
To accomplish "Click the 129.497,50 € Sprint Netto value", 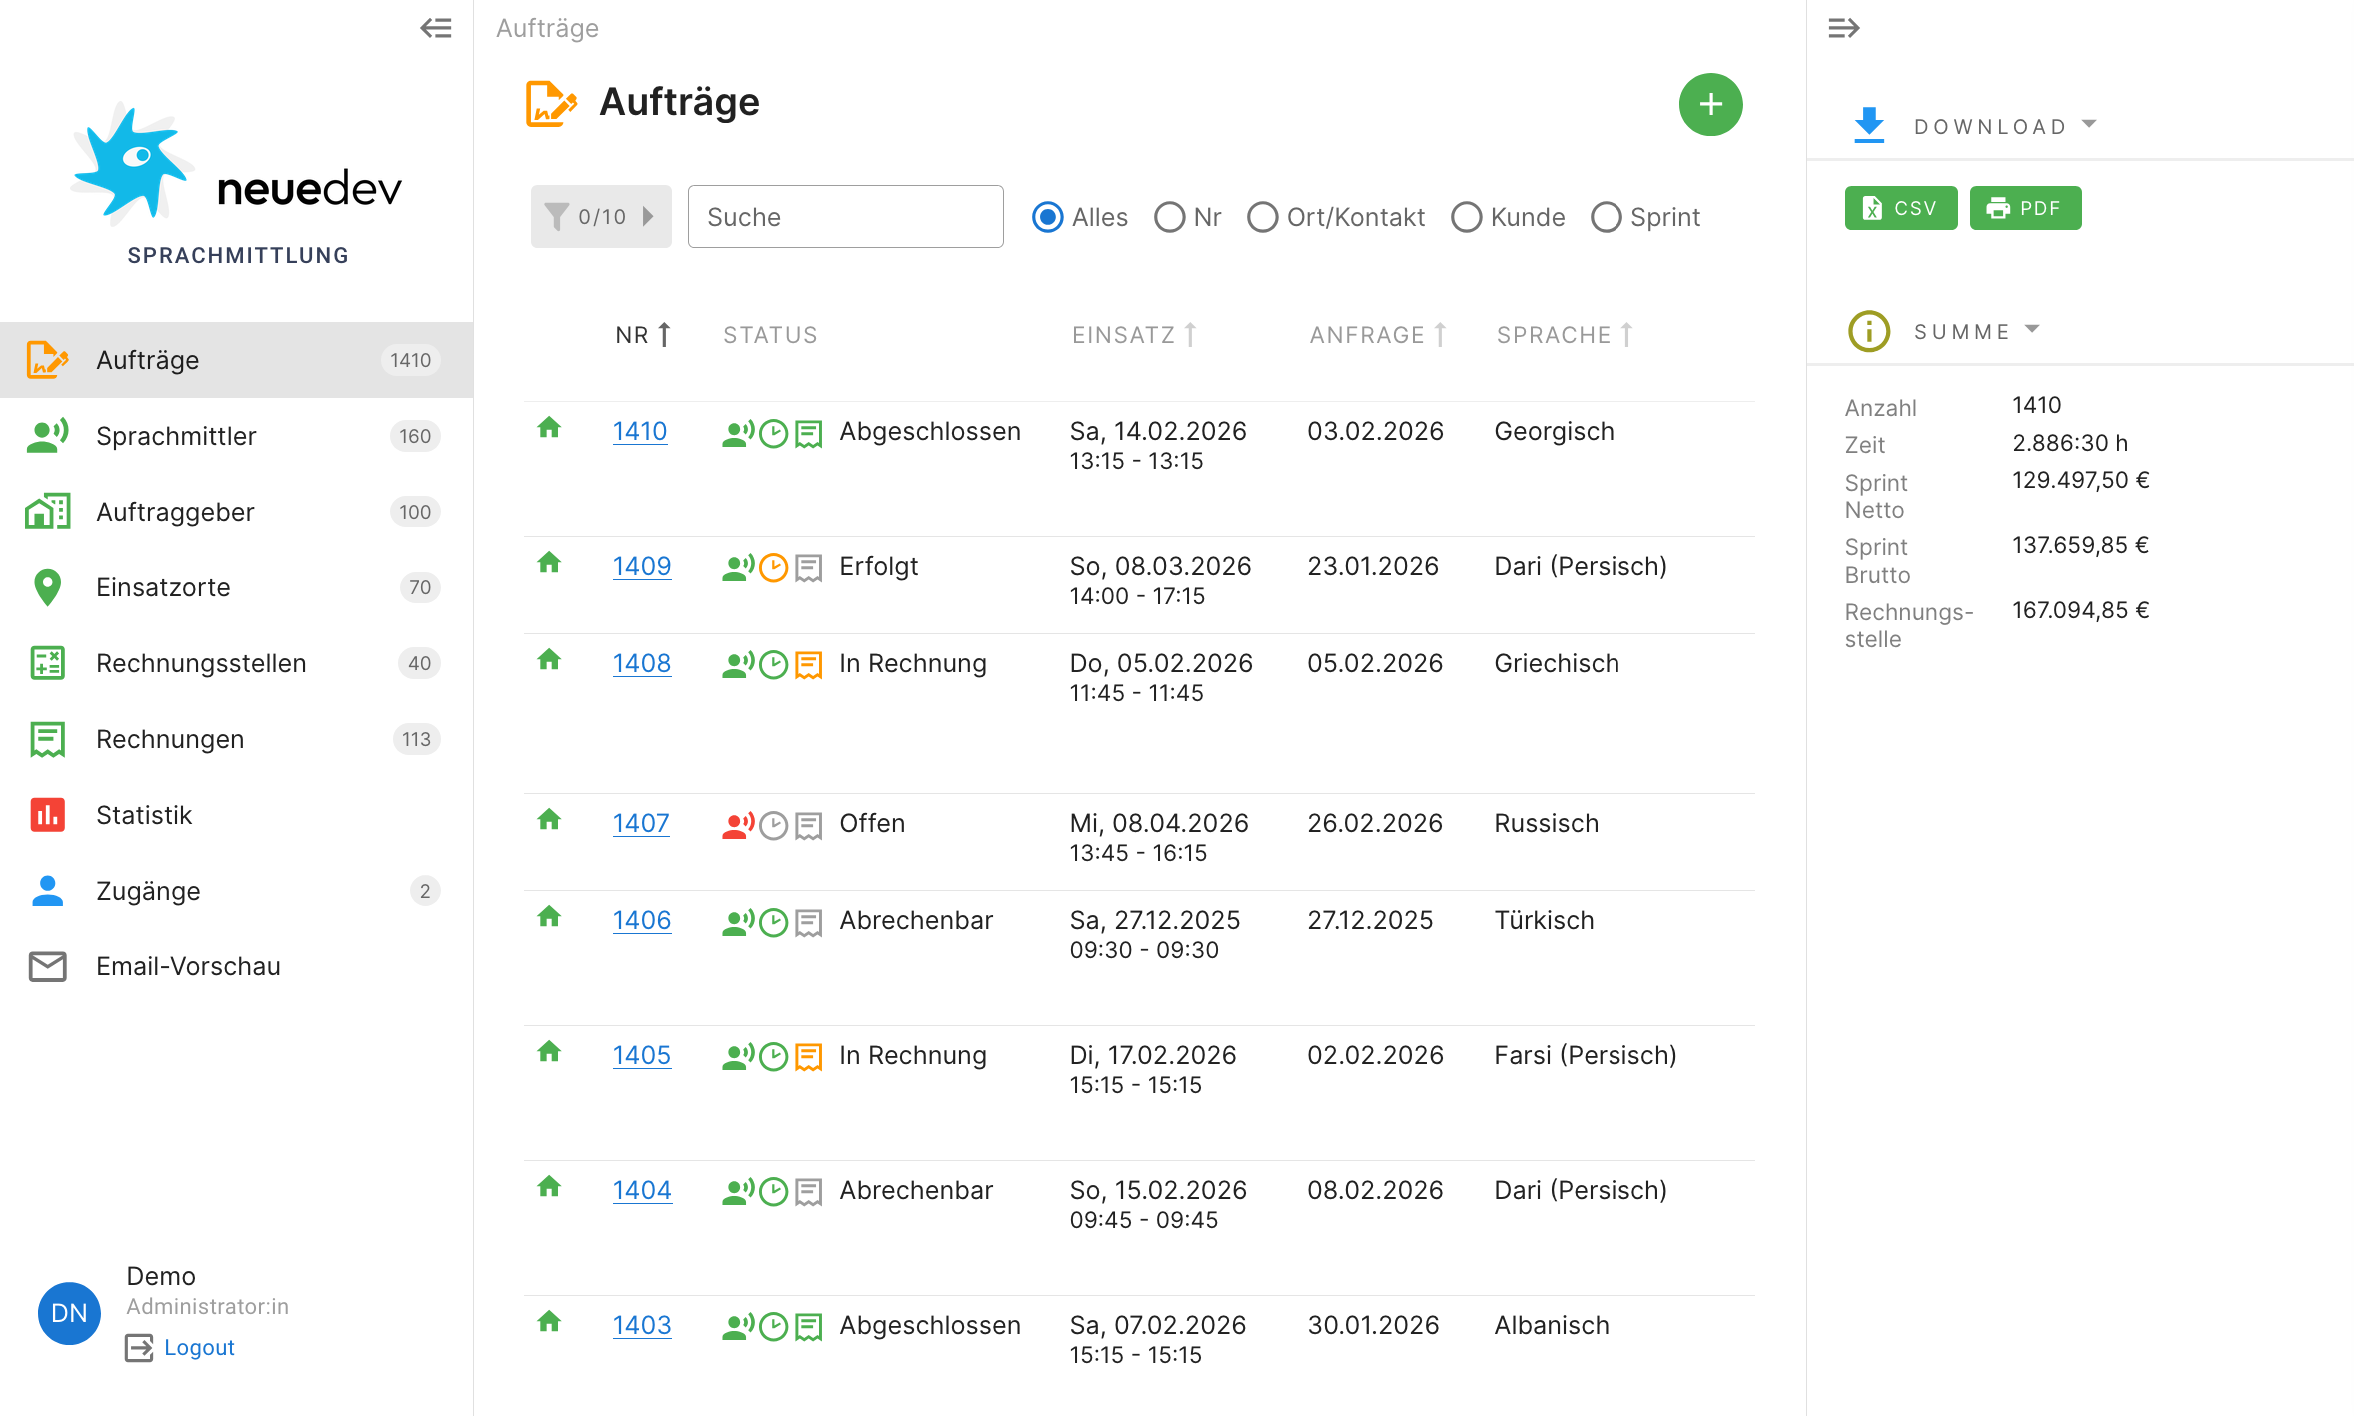I will pos(2081,480).
